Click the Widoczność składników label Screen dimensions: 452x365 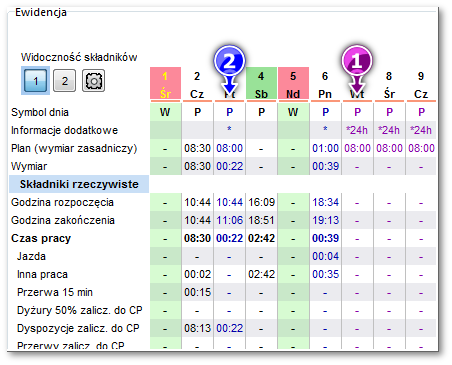pyautogui.click(x=79, y=57)
